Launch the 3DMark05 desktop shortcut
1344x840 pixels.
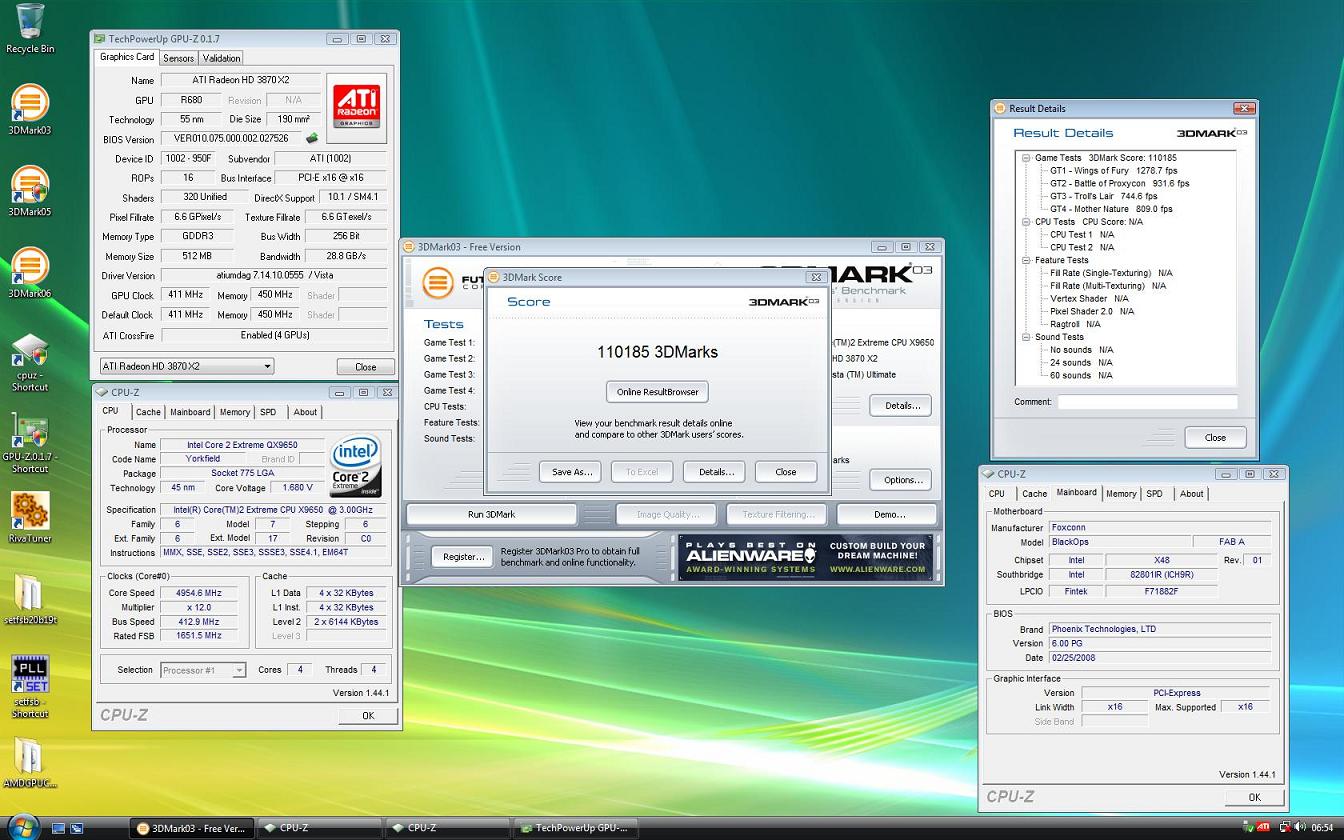pyautogui.click(x=30, y=192)
